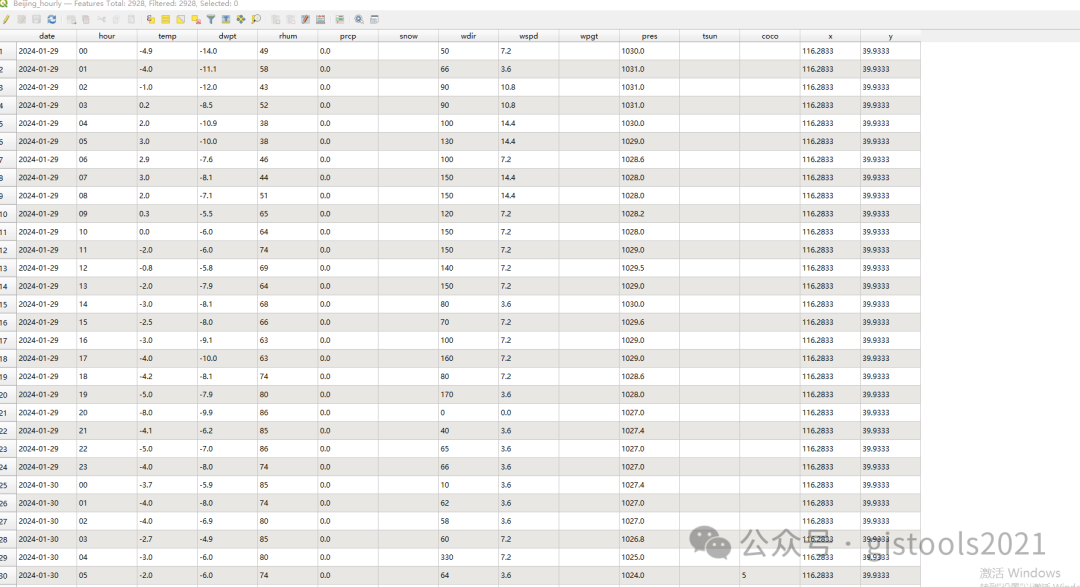
Task: Open the filter features using form funnel icon
Action: coord(211,19)
